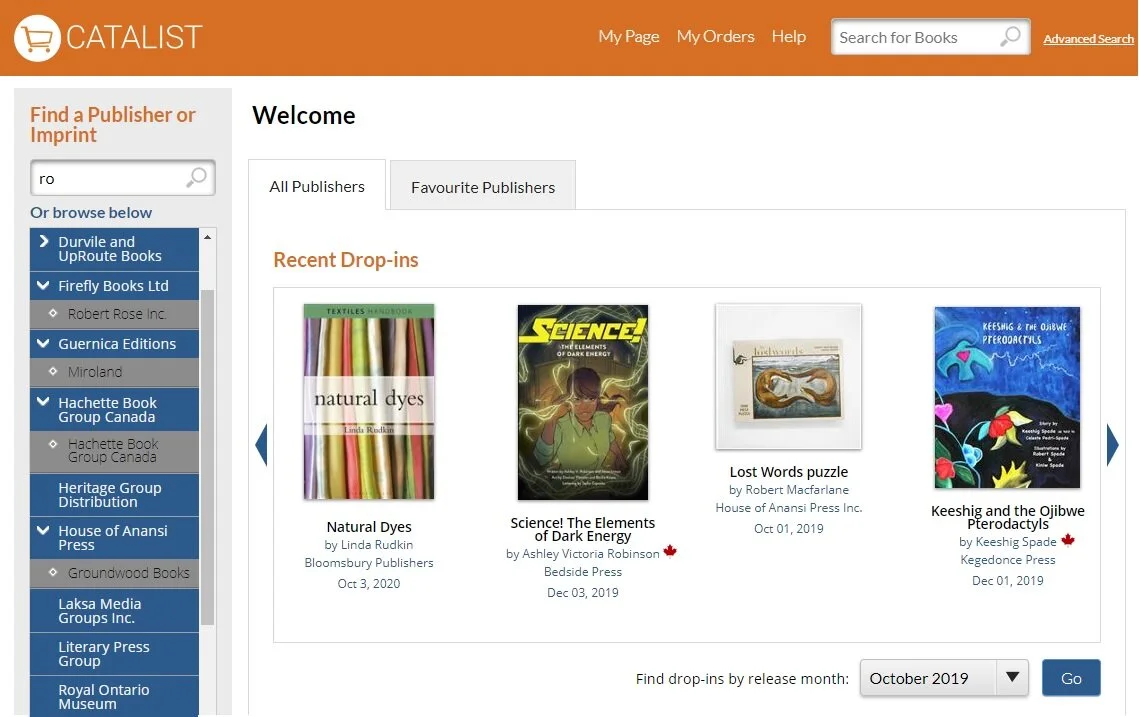Select the Groundwood Books imprint
Screen dimensions: 1139x717
(114, 573)
